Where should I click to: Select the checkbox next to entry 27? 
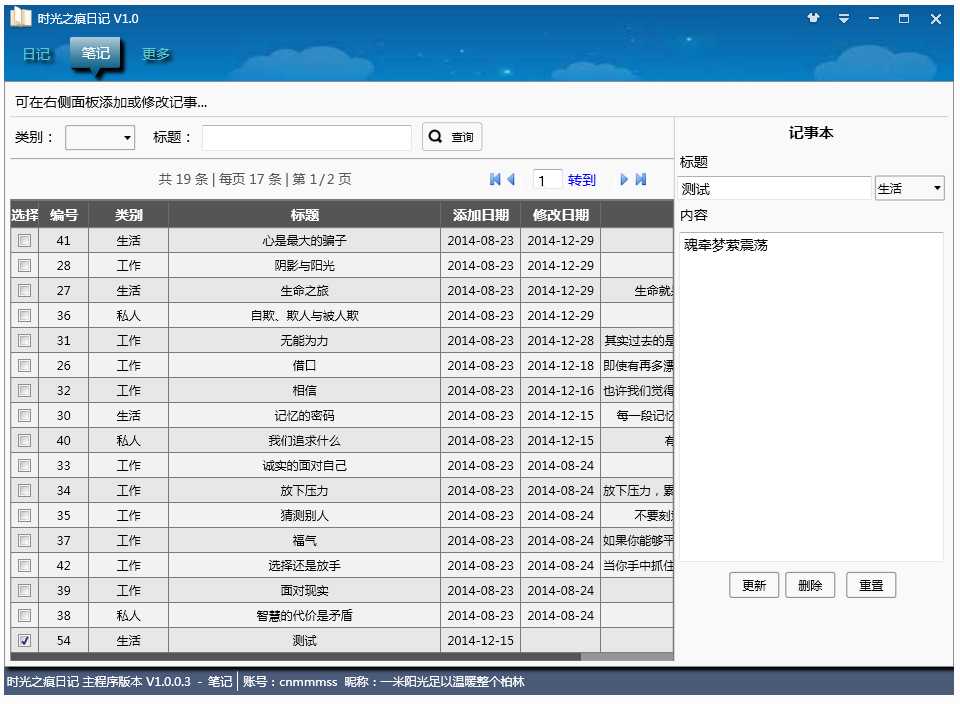tap(24, 290)
